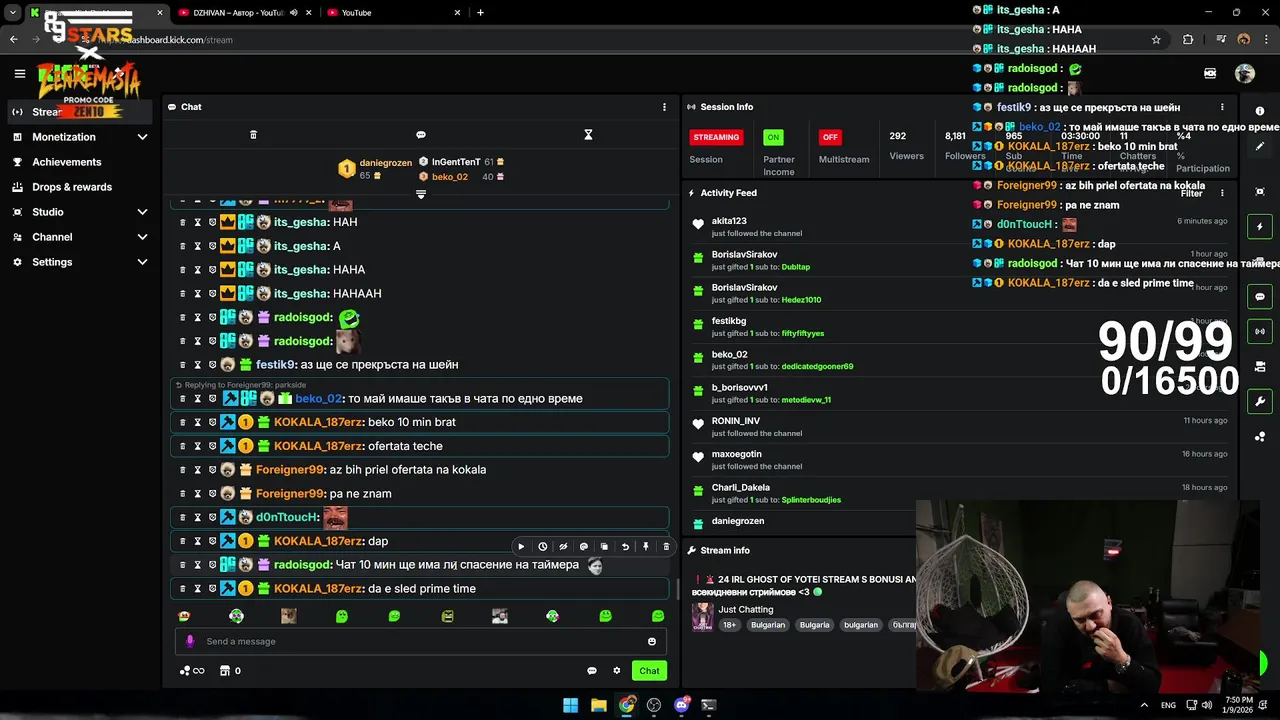The width and height of the screenshot is (1280, 720).
Task: Click the green wrench toggle in the right sidebar
Action: coord(1260,401)
